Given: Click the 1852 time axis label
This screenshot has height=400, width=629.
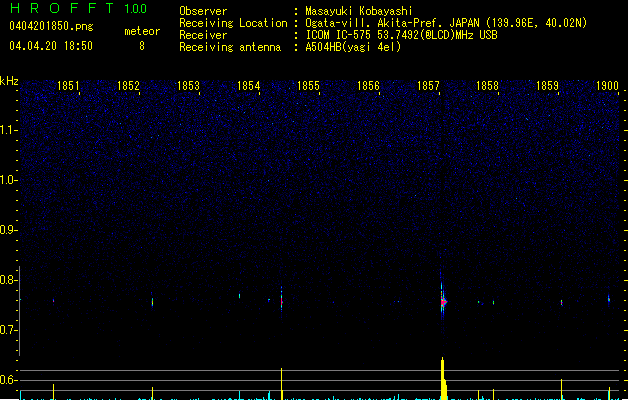Looking at the screenshot, I should coord(128,85).
